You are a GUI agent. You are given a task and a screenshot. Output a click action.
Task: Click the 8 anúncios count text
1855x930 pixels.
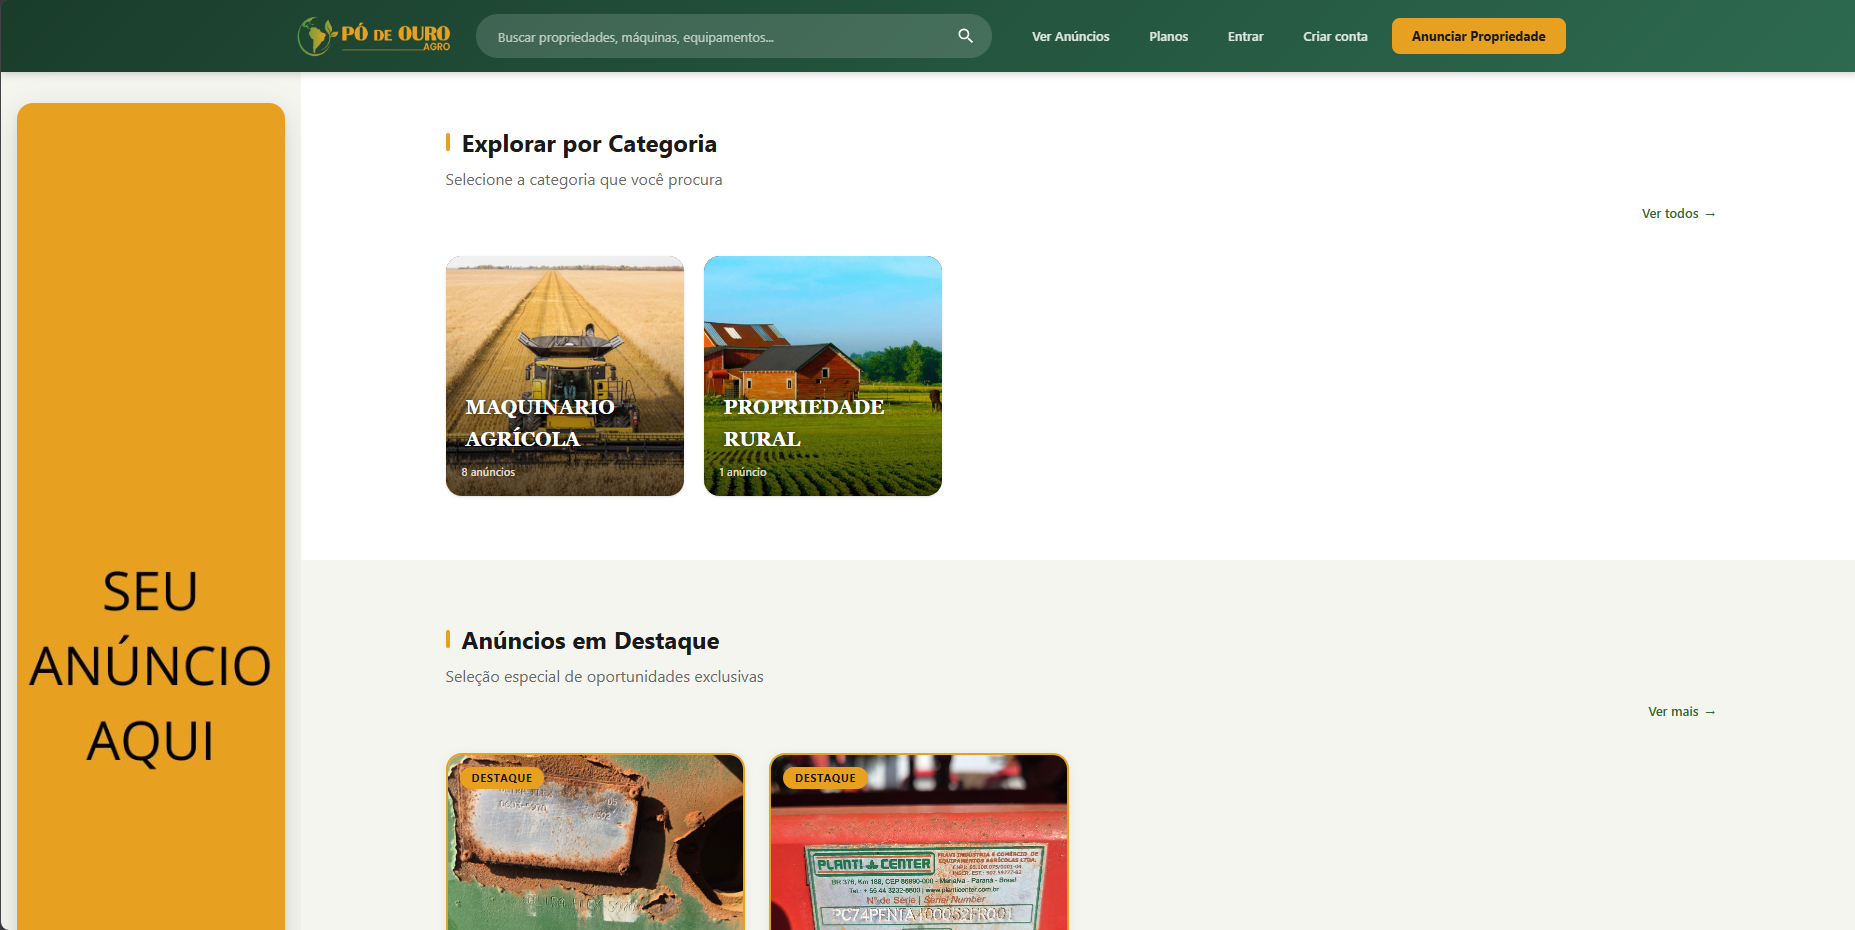pyautogui.click(x=488, y=472)
